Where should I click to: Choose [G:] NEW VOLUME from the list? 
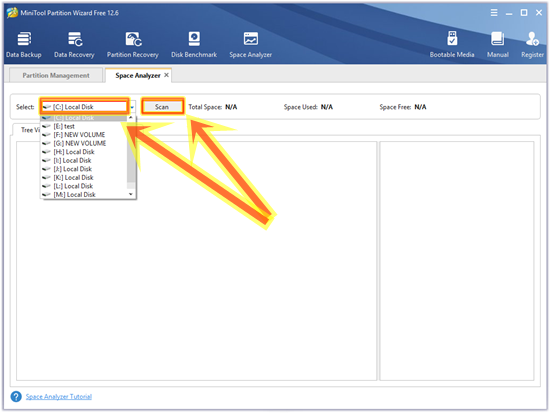tap(84, 143)
